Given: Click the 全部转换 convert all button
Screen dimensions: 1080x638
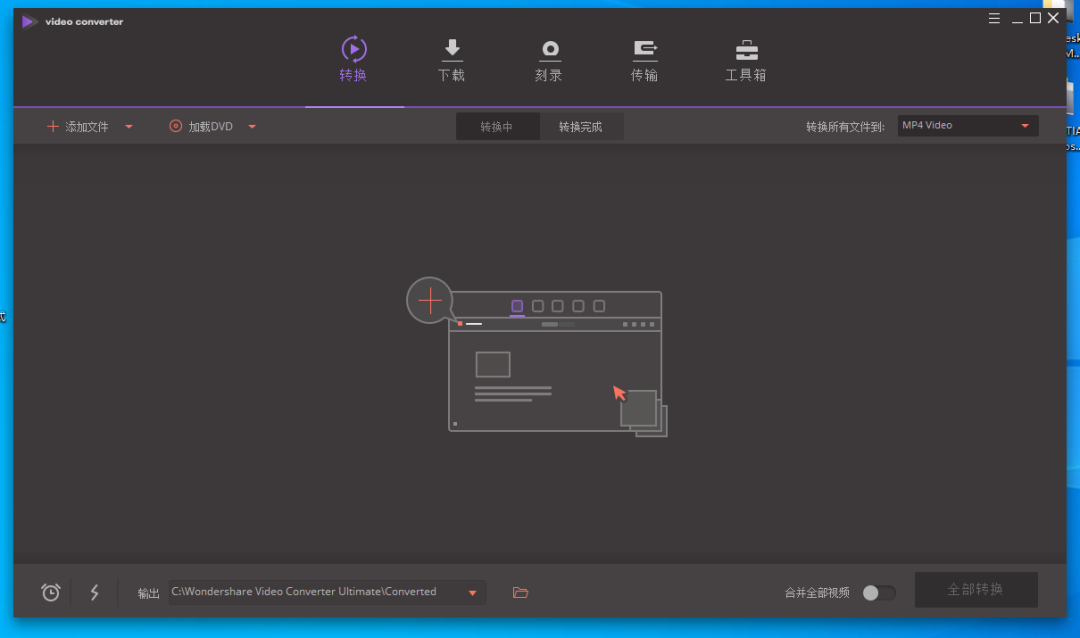Looking at the screenshot, I should pyautogui.click(x=976, y=590).
